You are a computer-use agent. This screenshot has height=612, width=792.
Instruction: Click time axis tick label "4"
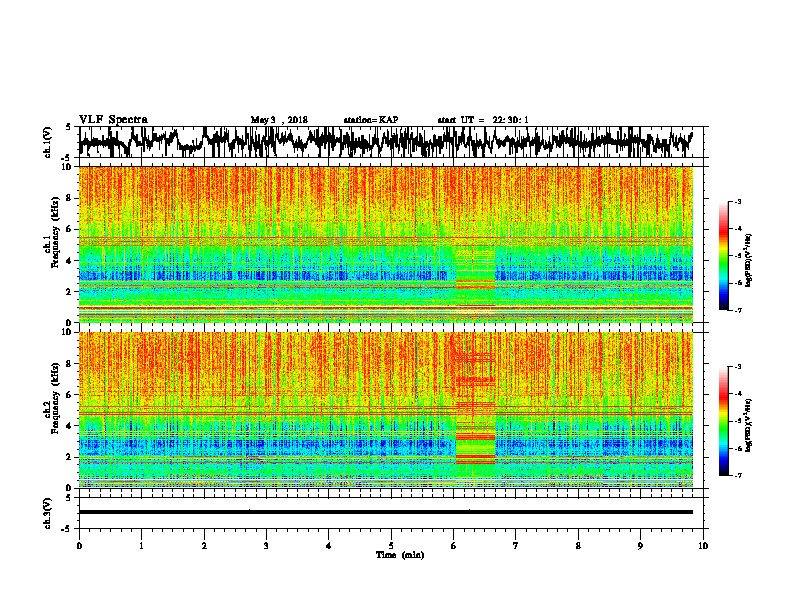point(329,546)
